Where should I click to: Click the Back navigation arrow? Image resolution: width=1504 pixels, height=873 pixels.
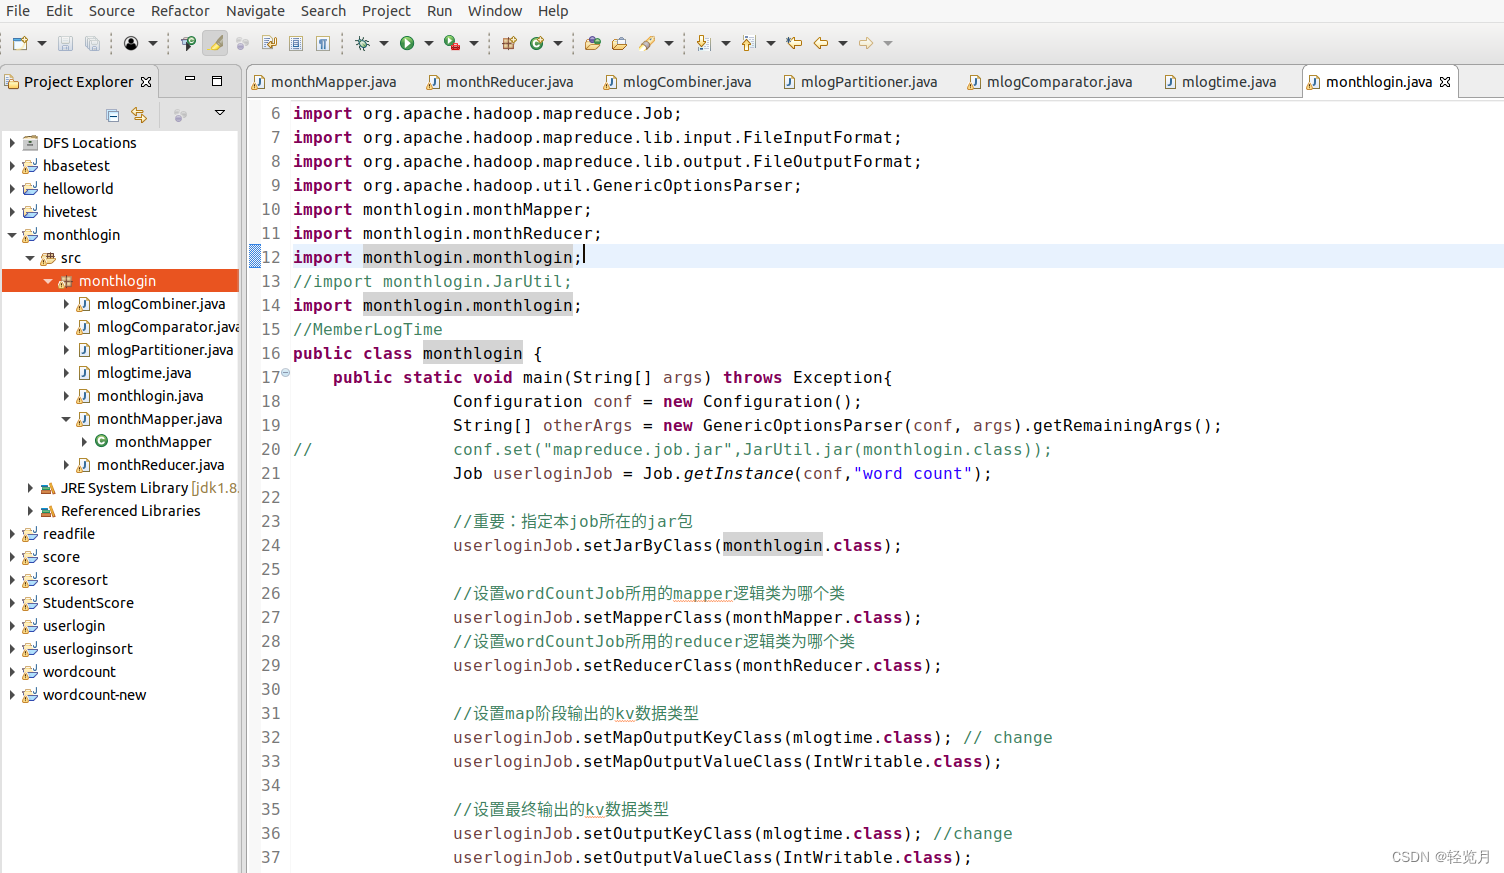coord(822,43)
